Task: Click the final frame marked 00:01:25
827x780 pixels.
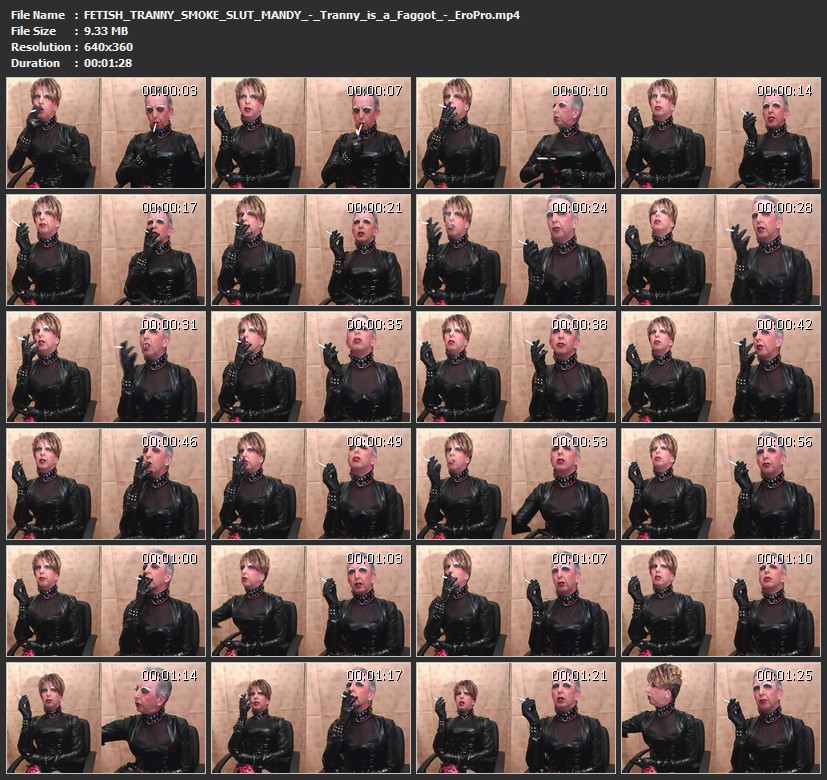Action: click(x=720, y=716)
